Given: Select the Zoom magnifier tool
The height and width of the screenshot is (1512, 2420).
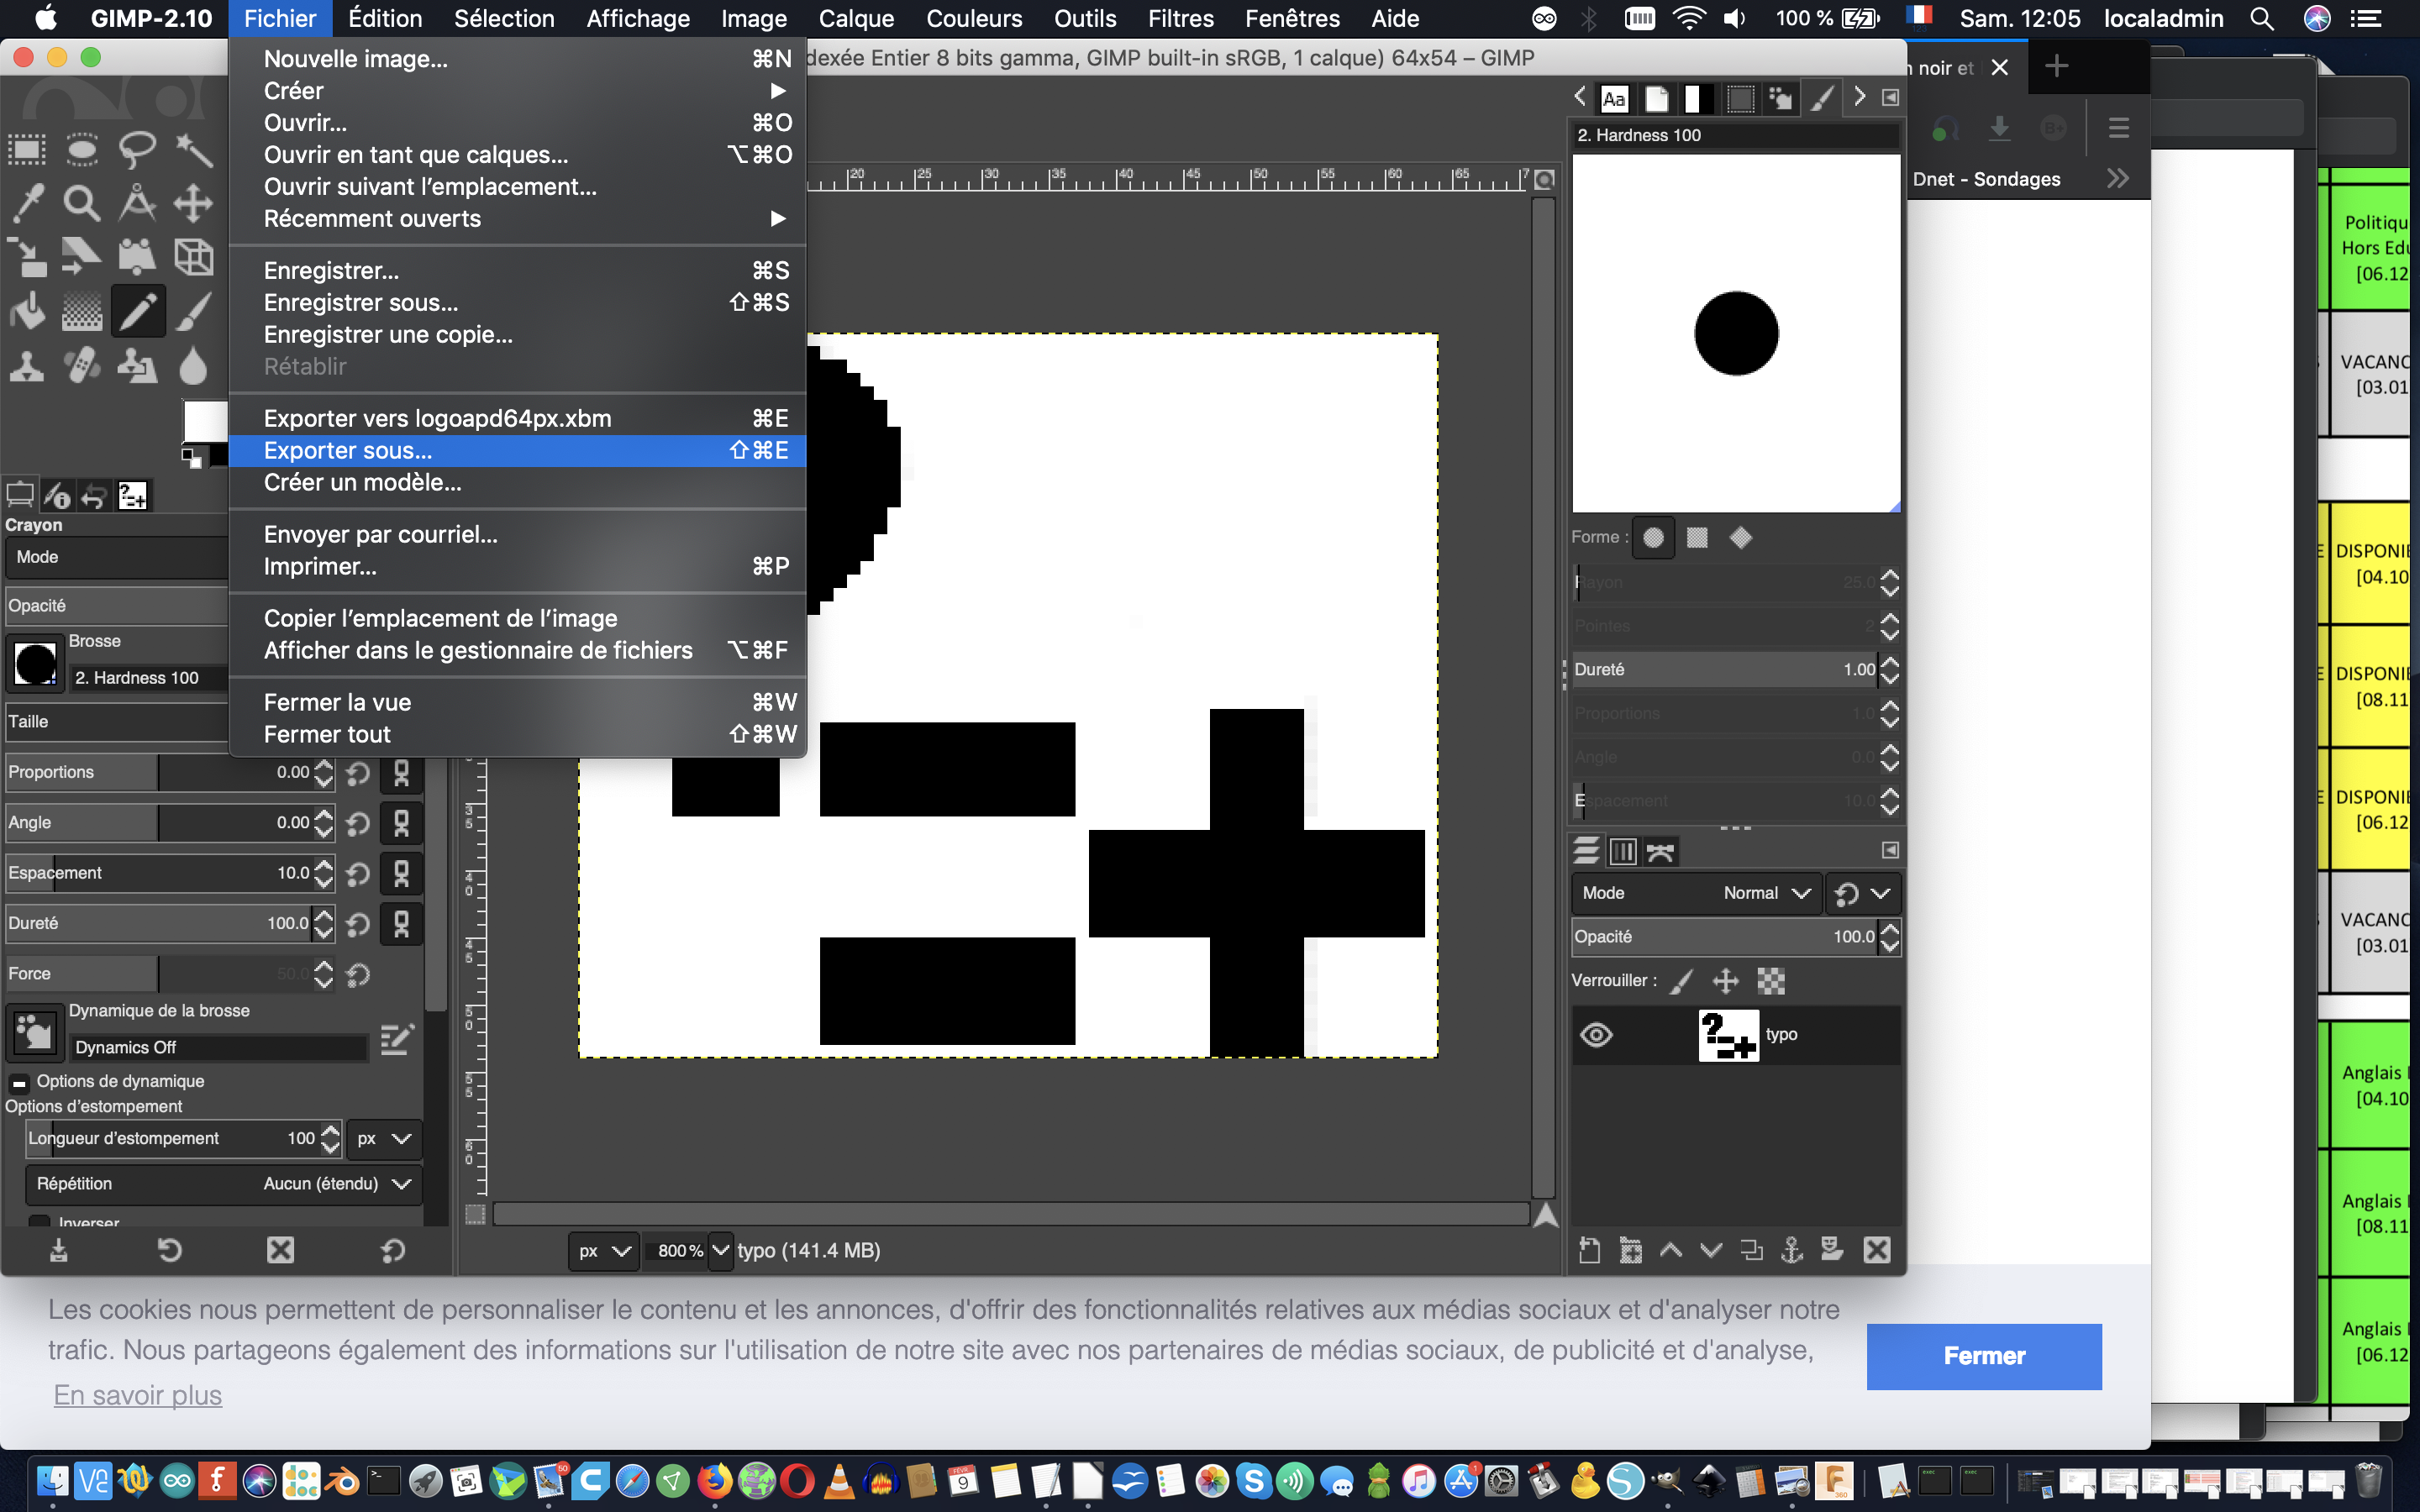Looking at the screenshot, I should 82,203.
